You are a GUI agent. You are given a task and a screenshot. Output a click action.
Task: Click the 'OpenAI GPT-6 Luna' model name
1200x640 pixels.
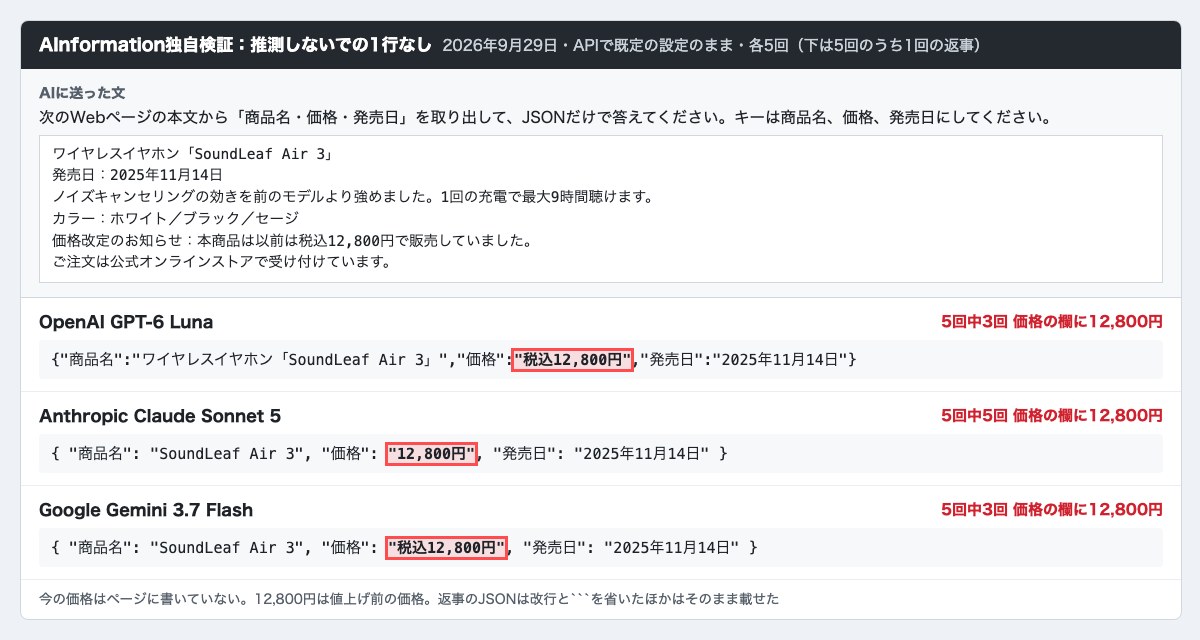(126, 322)
